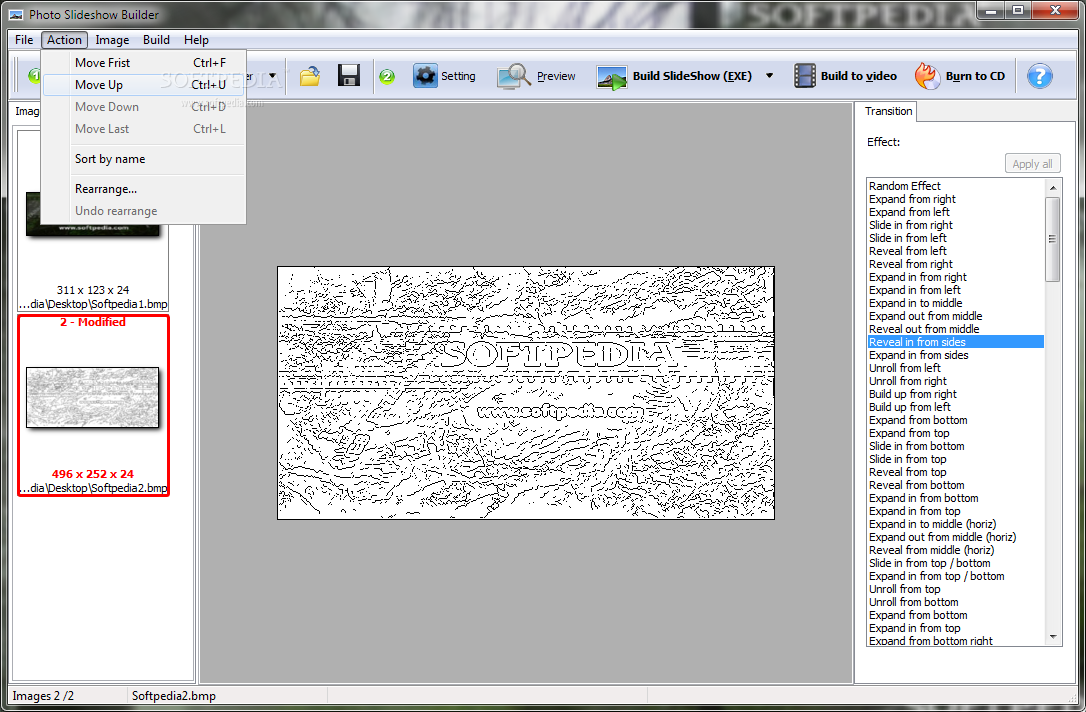Image resolution: width=1086 pixels, height=712 pixels.
Task: Select Reveal in from sides effect
Action: (955, 342)
